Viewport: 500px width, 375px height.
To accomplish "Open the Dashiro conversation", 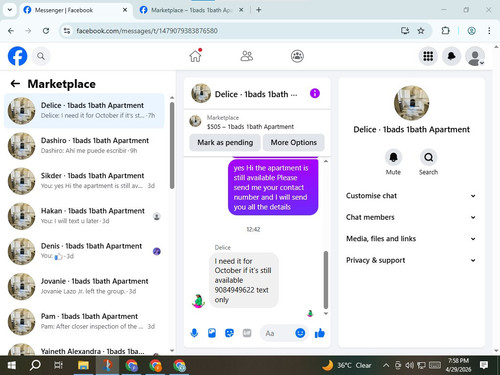I will 84,146.
